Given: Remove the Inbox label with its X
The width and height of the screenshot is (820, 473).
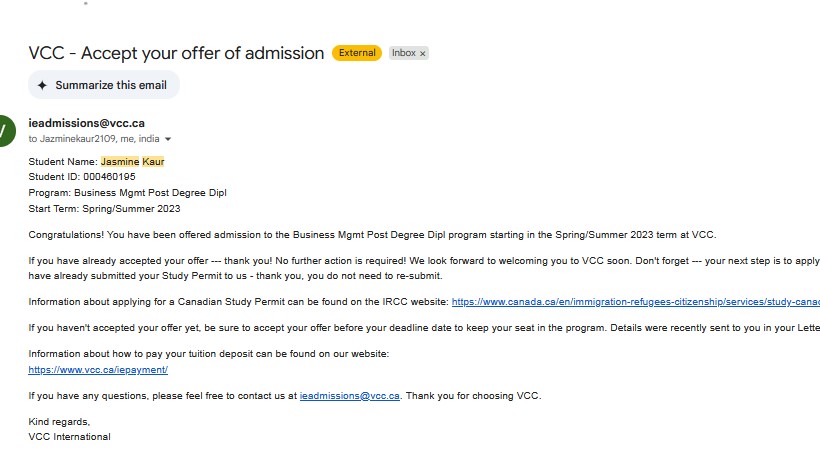Looking at the screenshot, I should pyautogui.click(x=422, y=53).
